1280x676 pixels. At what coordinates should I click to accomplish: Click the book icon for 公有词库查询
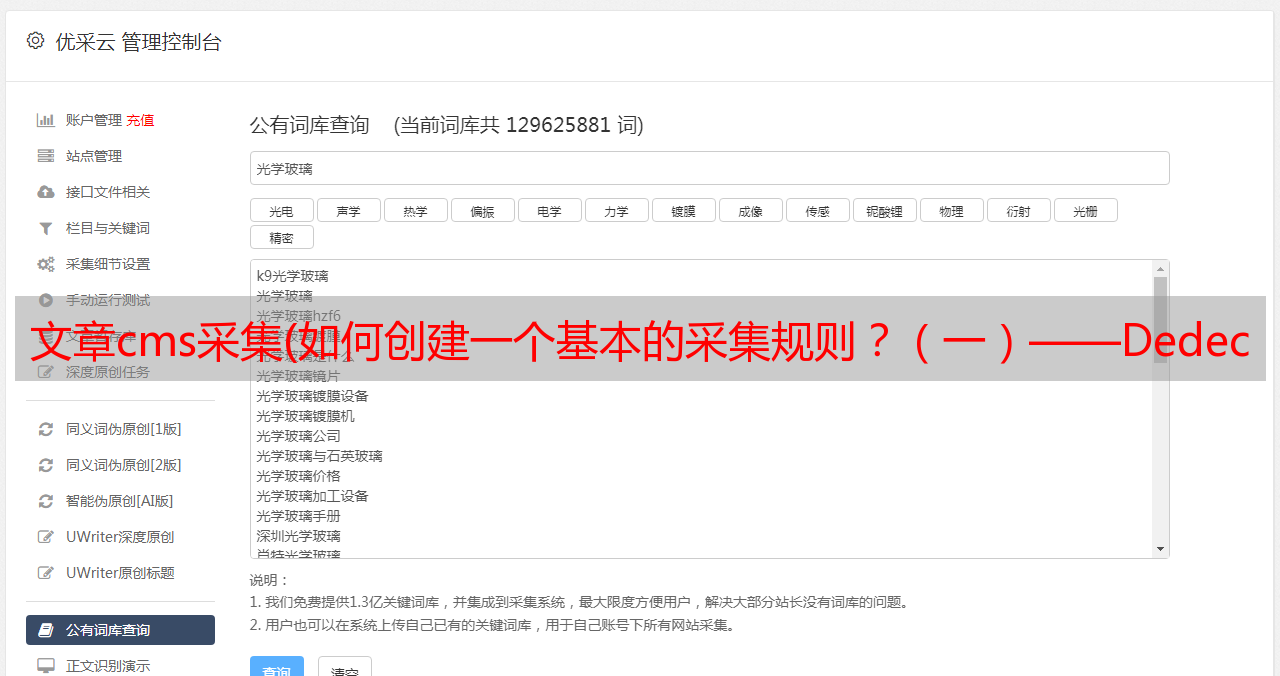(x=46, y=630)
